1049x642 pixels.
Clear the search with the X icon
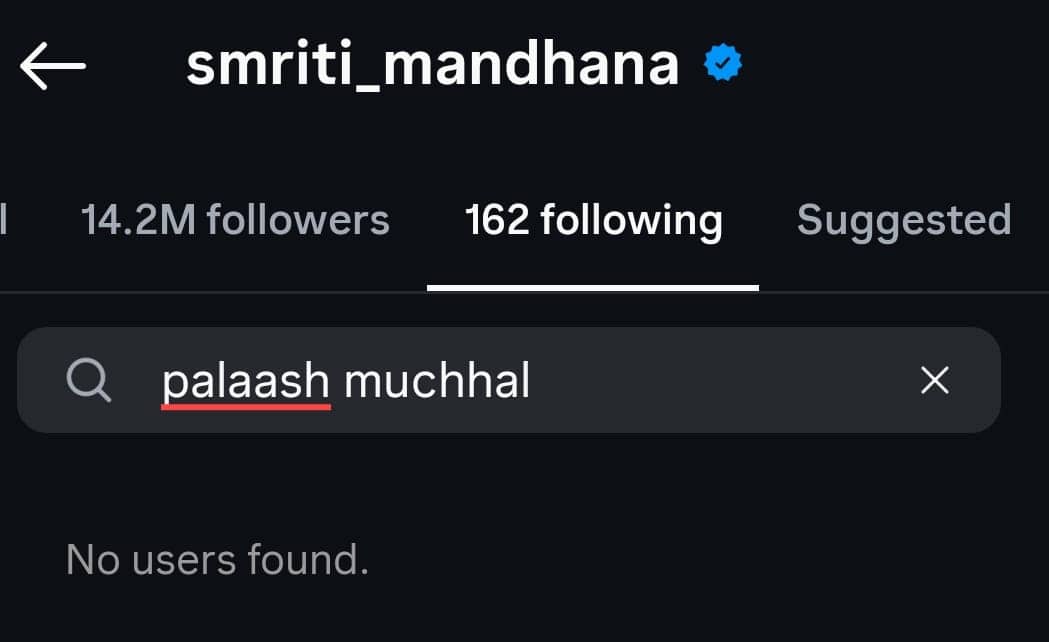934,380
